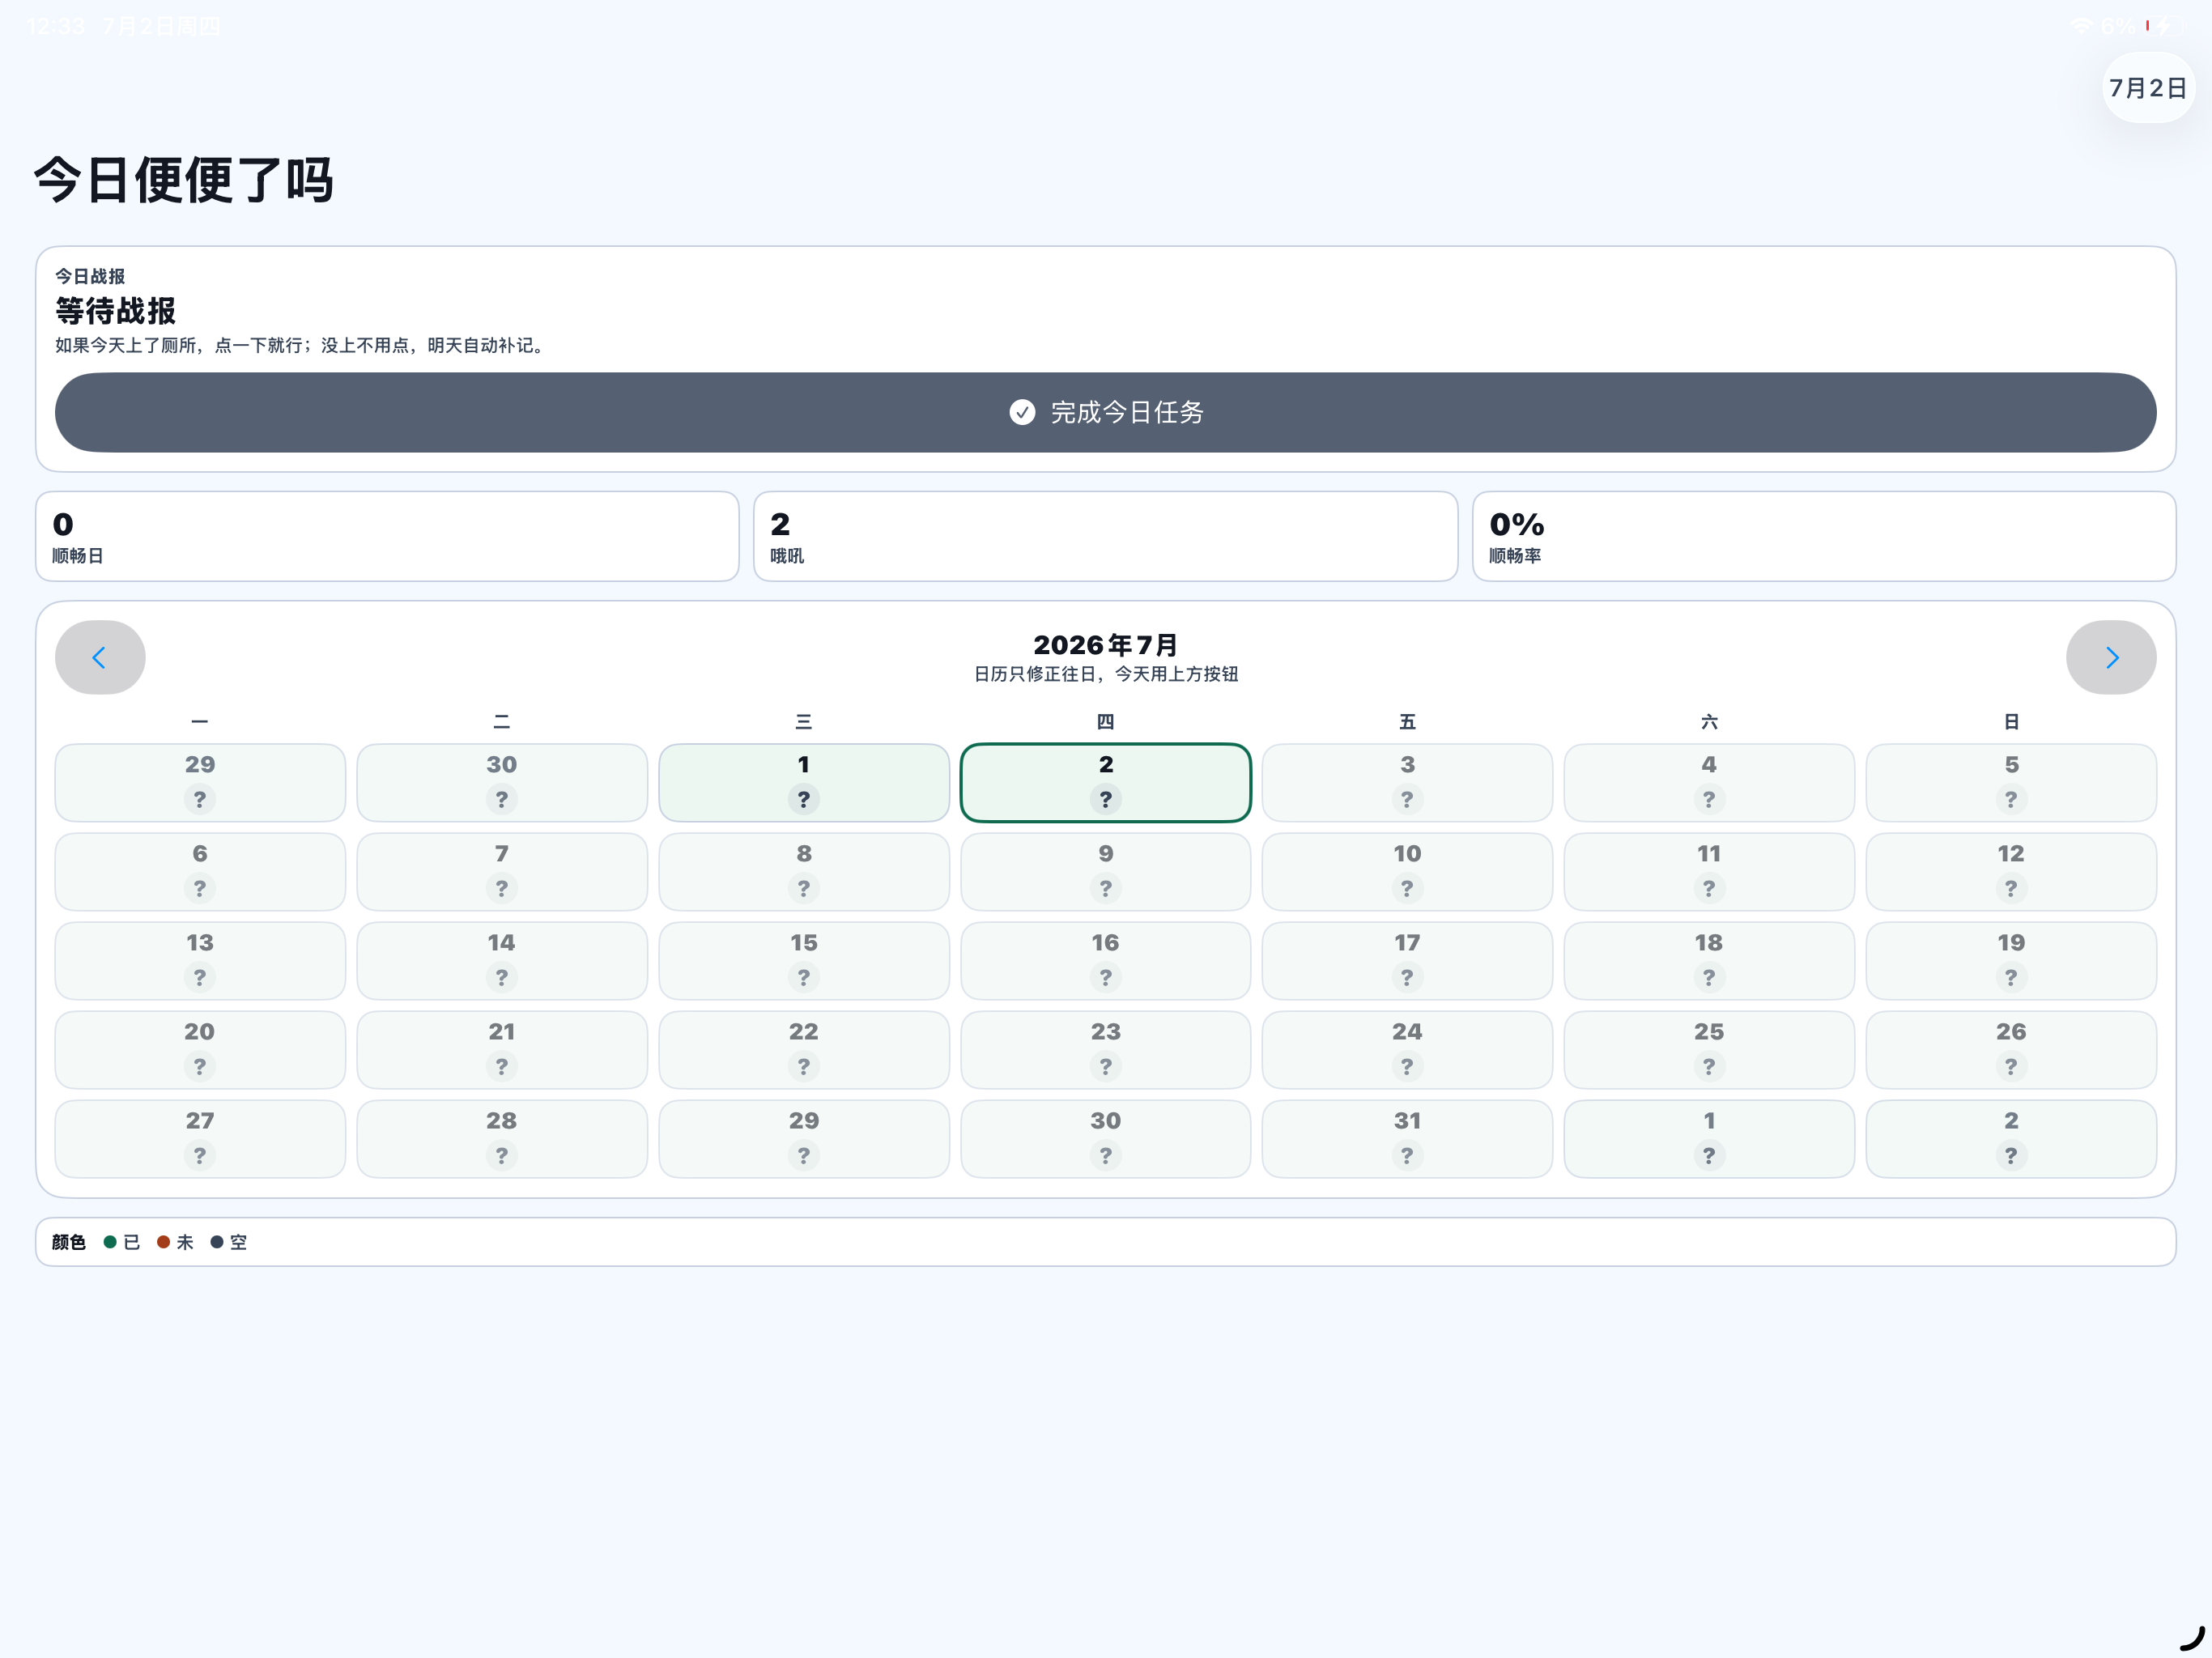Click the dark 空 legend dot
The height and width of the screenshot is (1658, 2212).
coord(216,1242)
